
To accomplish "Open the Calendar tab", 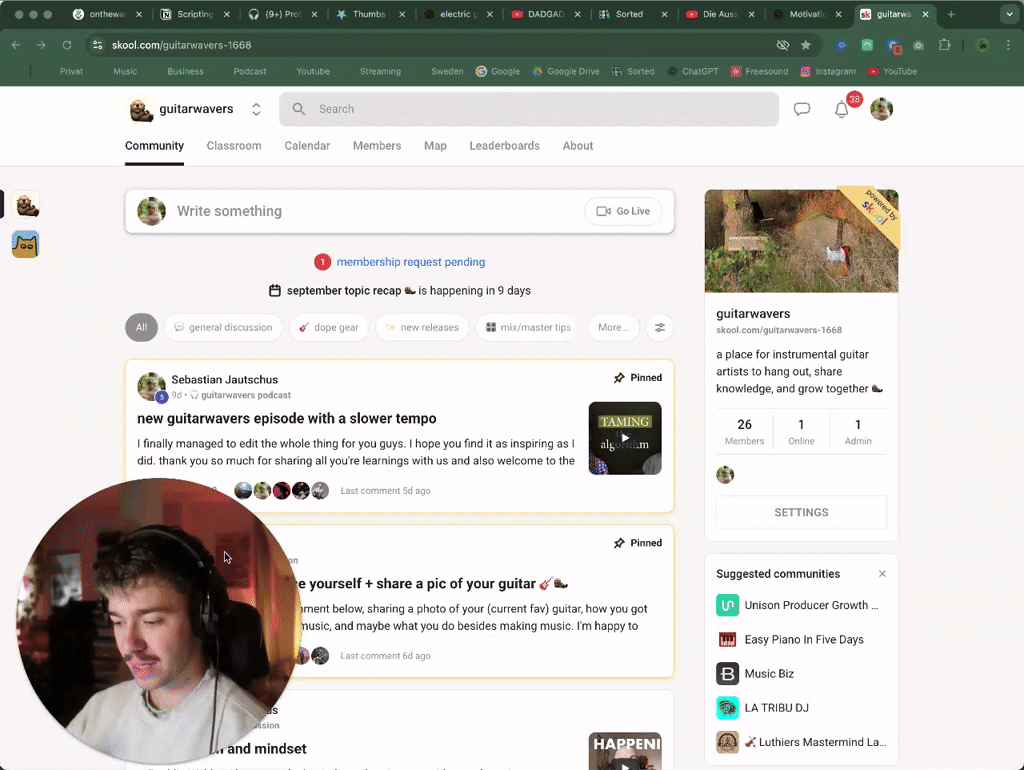I will click(307, 146).
